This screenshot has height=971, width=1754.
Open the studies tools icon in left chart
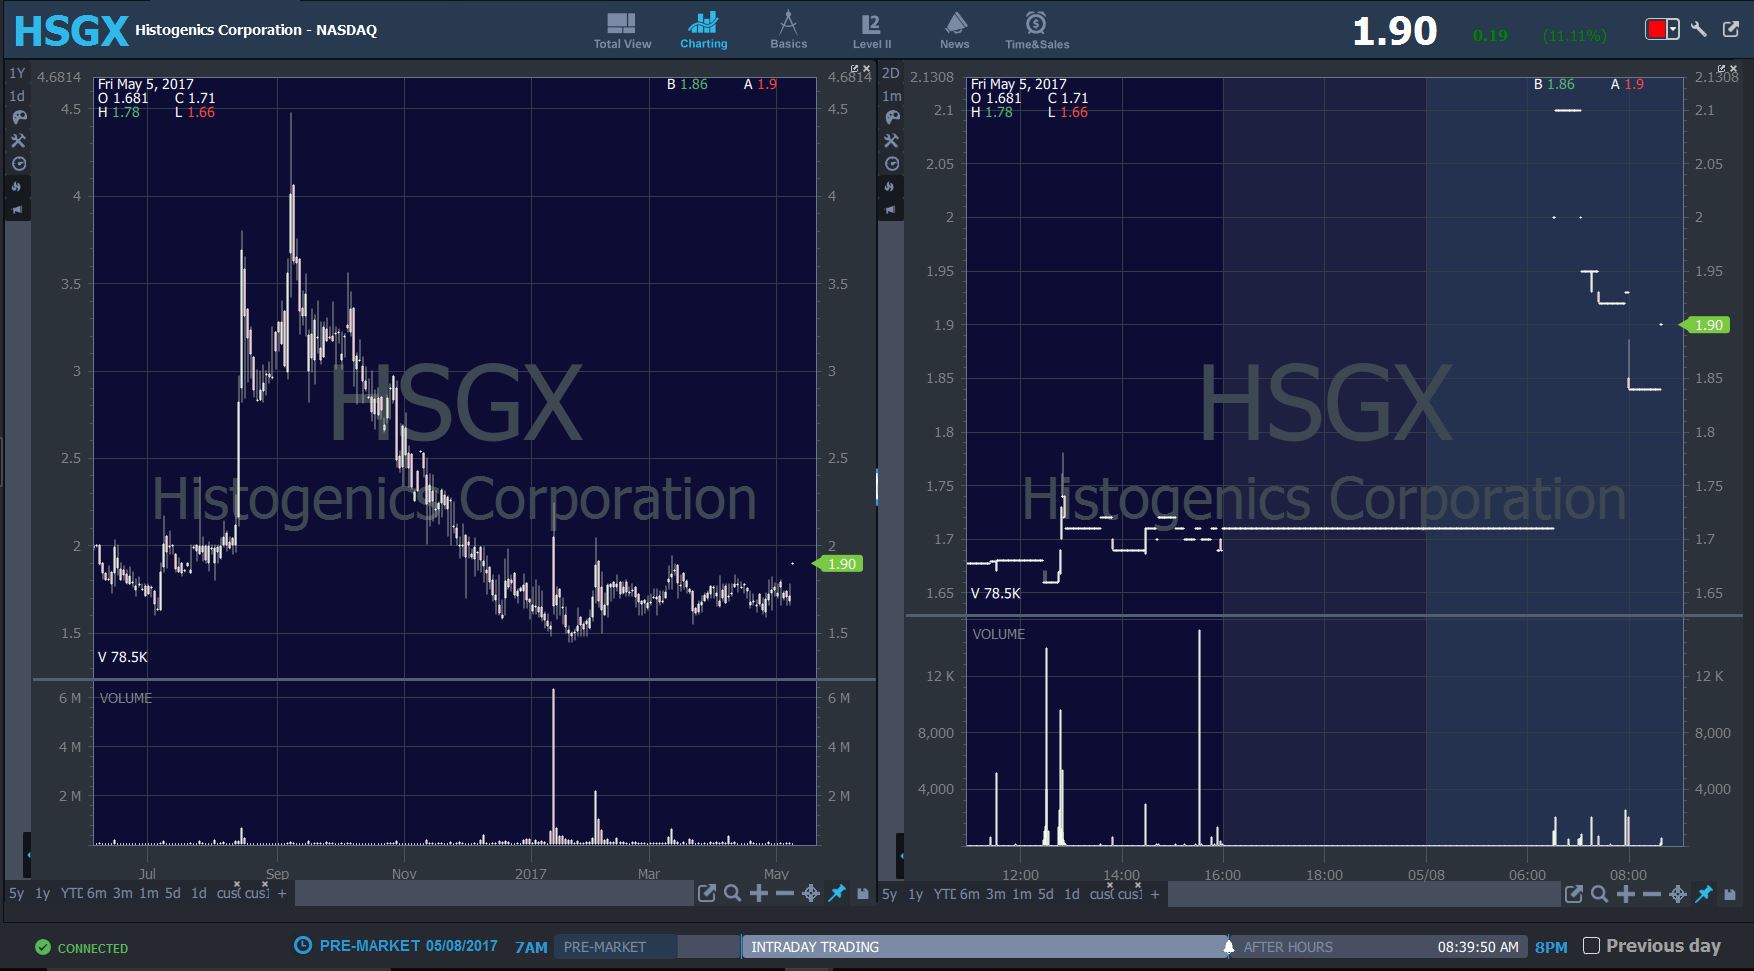point(18,141)
